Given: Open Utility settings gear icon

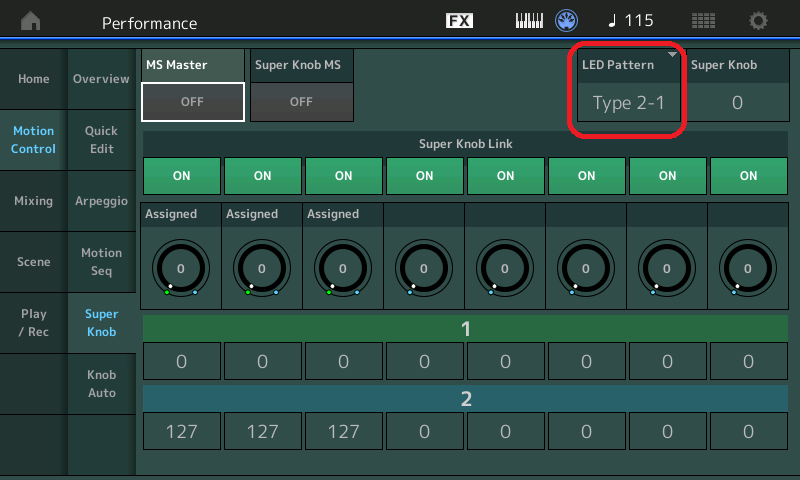Looking at the screenshot, I should pyautogui.click(x=758, y=21).
